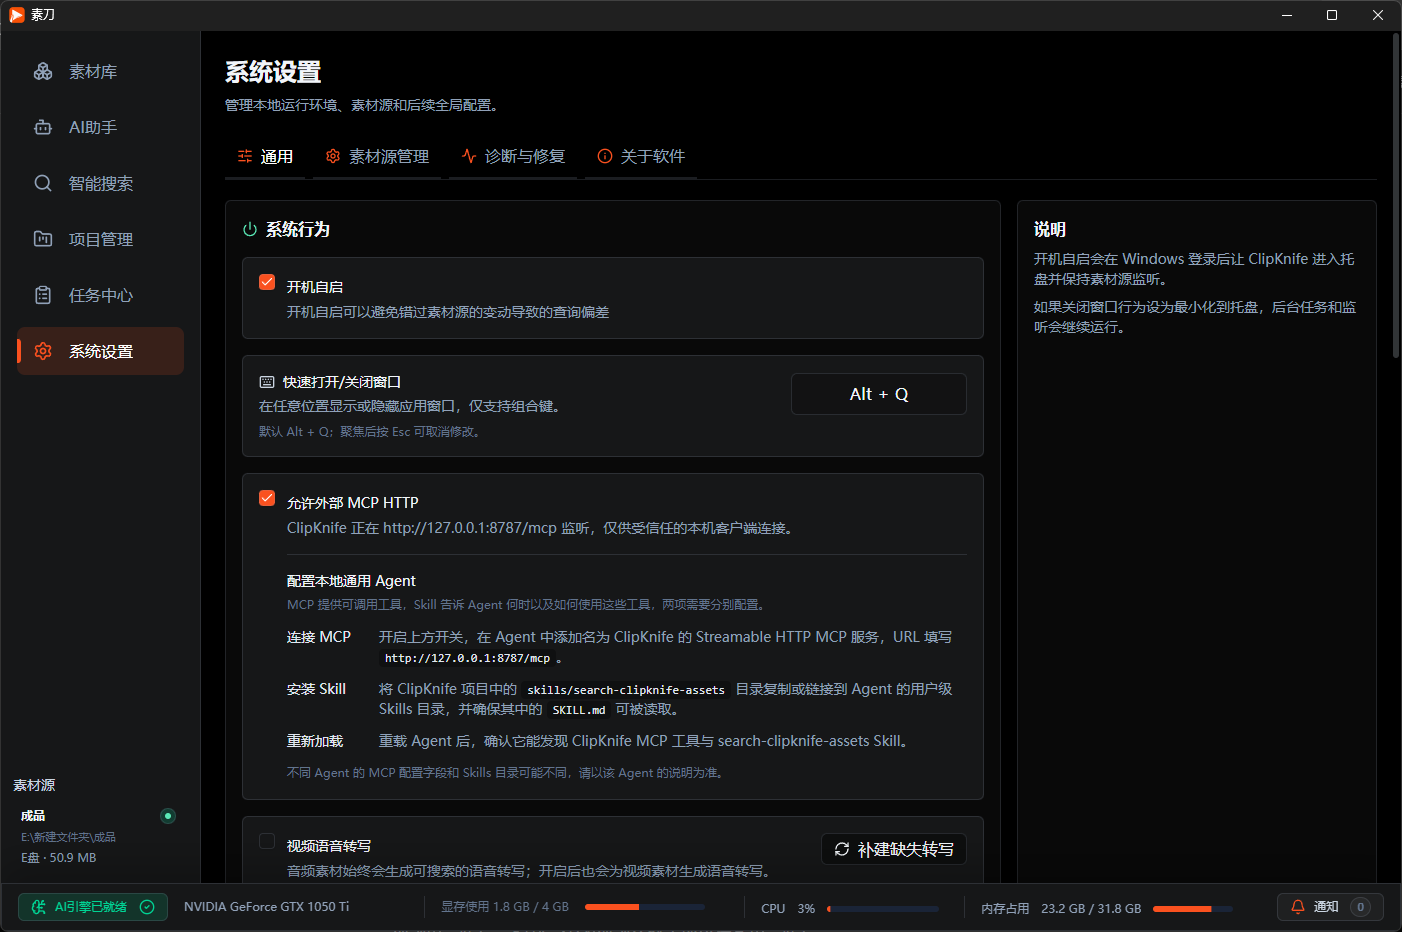Screen dimensions: 1402x932
Task: Click the 配置本地通用 Agent heading
Action: 351,581
